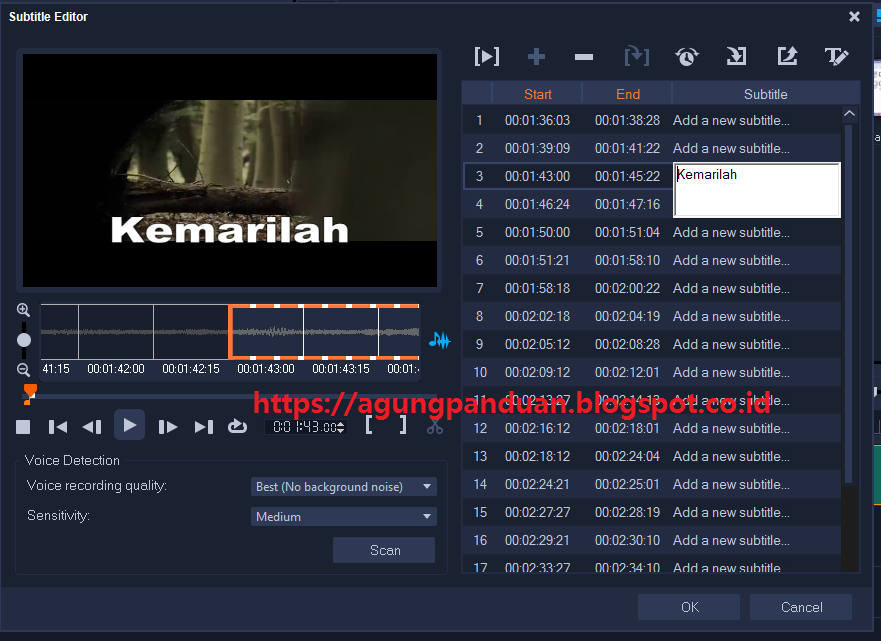Click the zoom out magnifier icon
This screenshot has height=641, width=881.
tap(24, 369)
